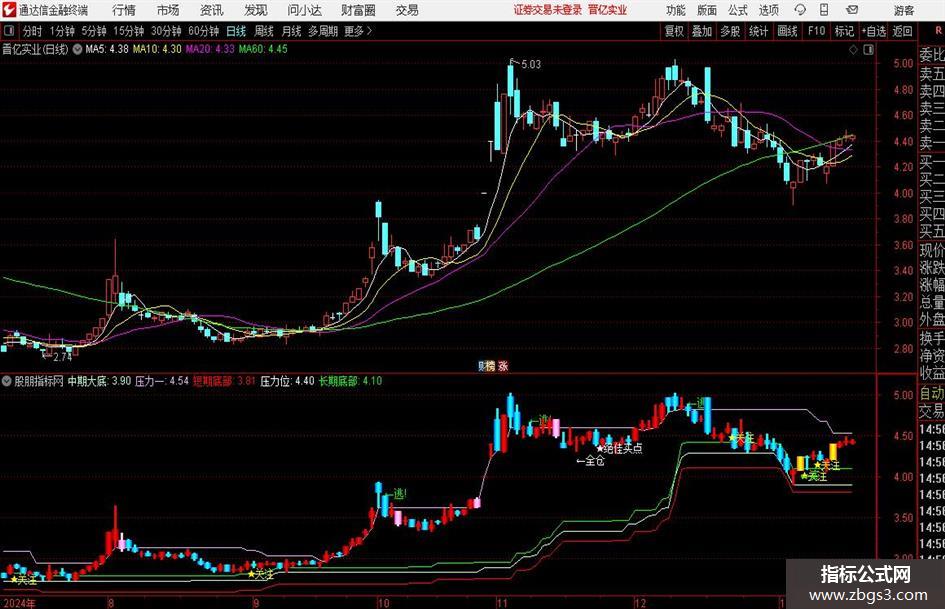The width and height of the screenshot is (945, 609).
Task: Click 压力位: 4.40 indicator text
Action: coord(287,381)
